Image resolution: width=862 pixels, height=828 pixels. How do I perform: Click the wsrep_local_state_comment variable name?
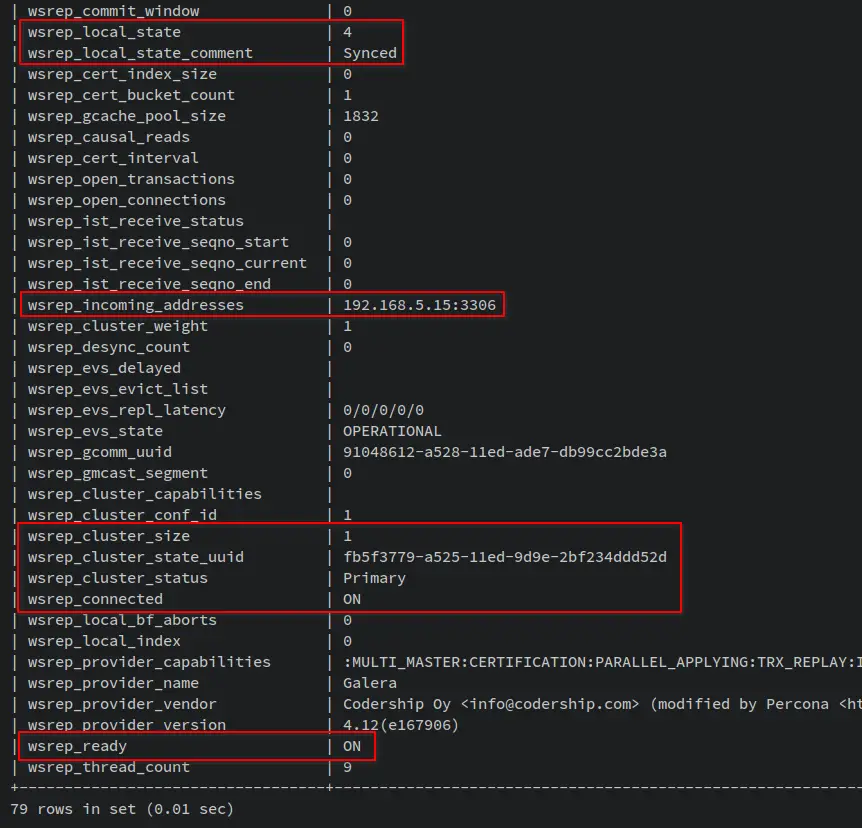pos(140,53)
